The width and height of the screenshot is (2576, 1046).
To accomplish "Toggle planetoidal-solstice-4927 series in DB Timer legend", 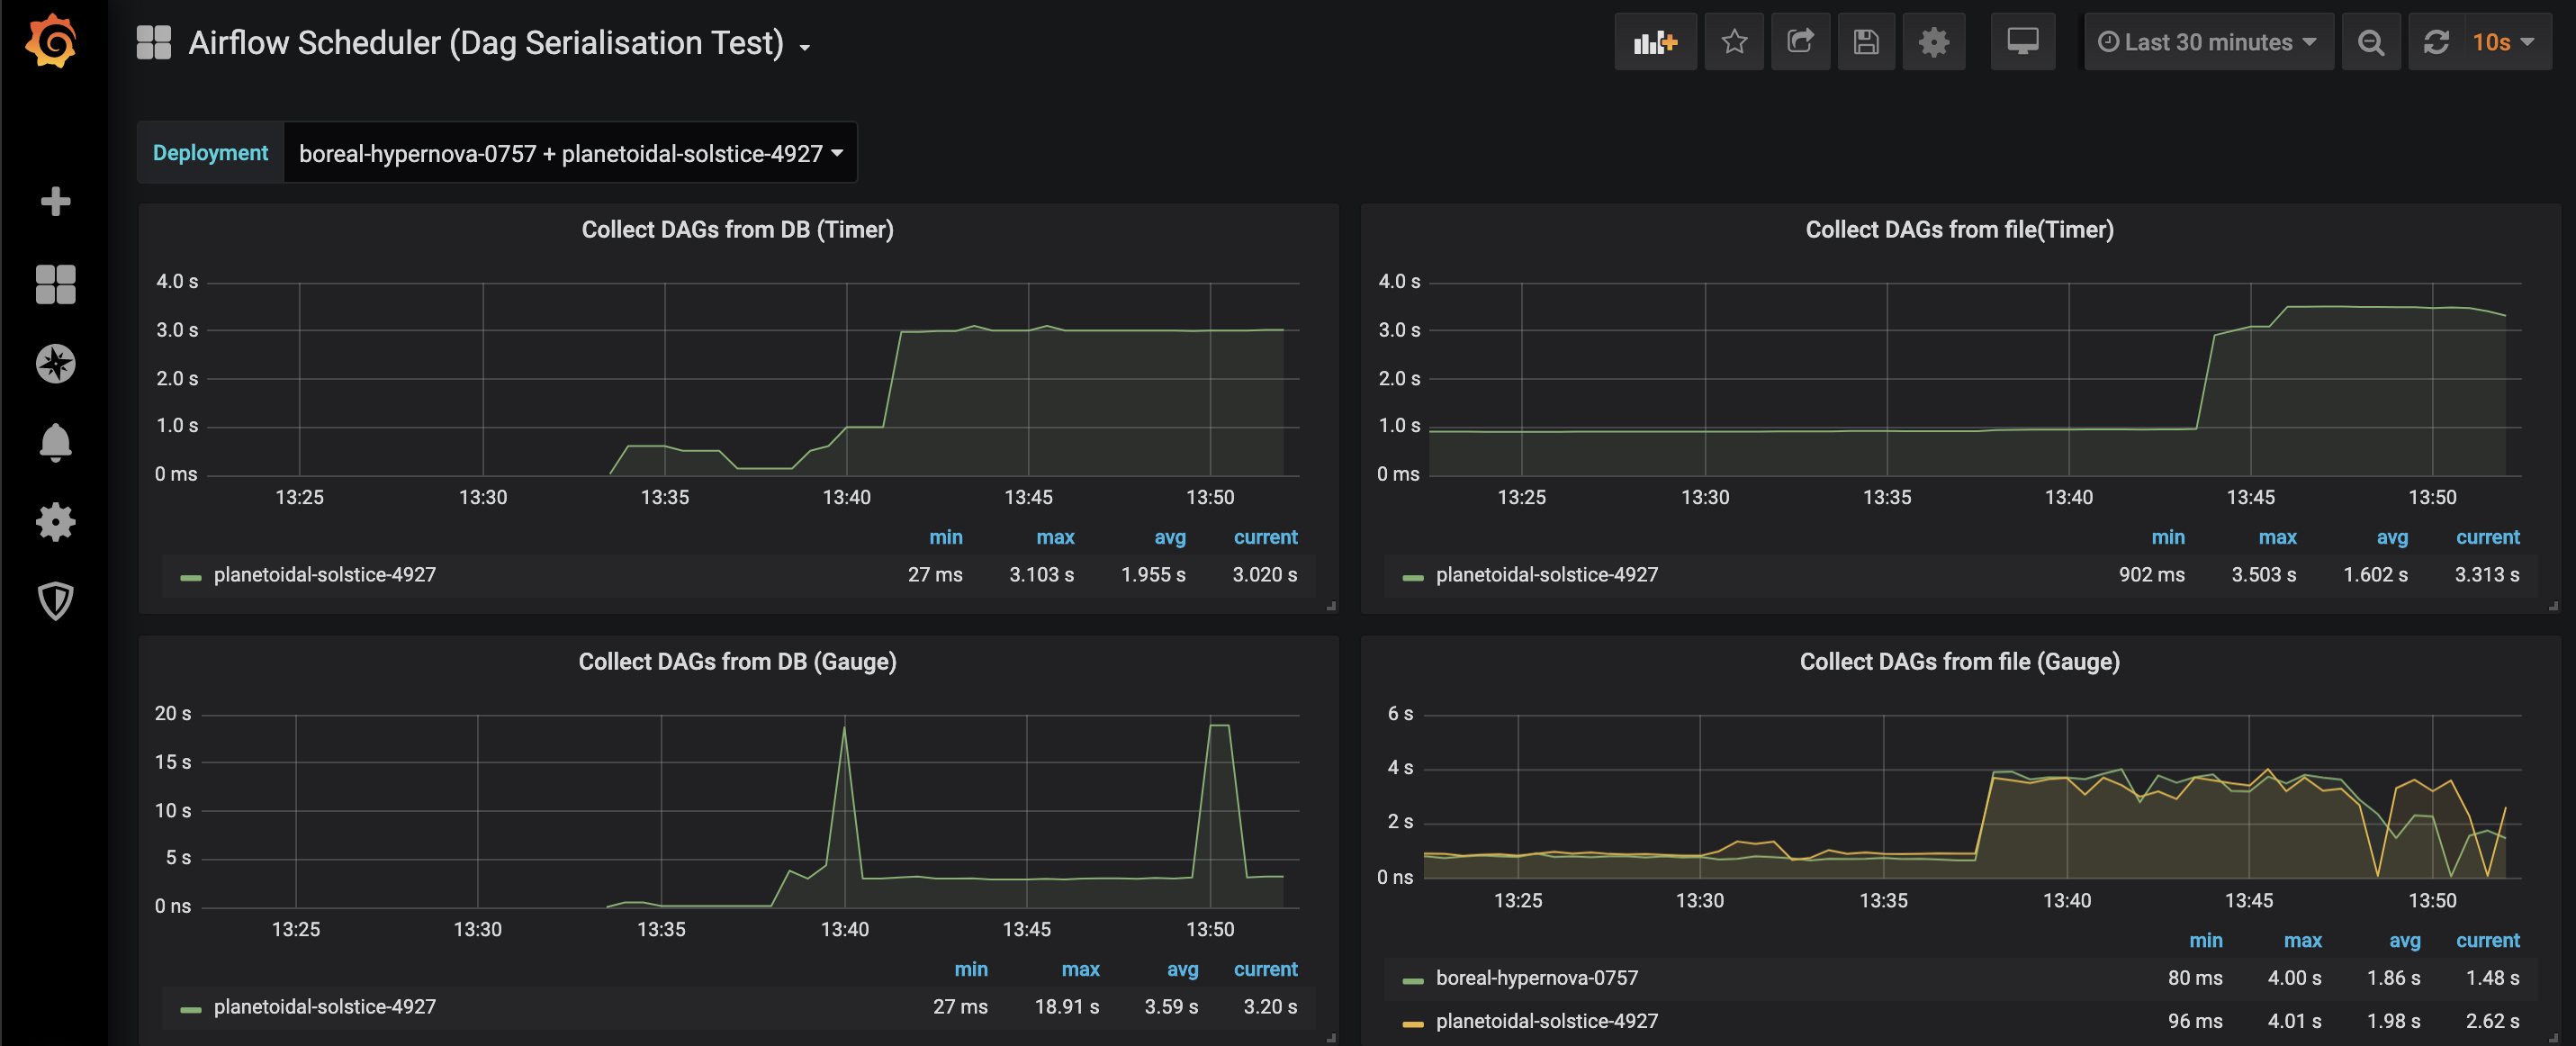I will point(324,575).
